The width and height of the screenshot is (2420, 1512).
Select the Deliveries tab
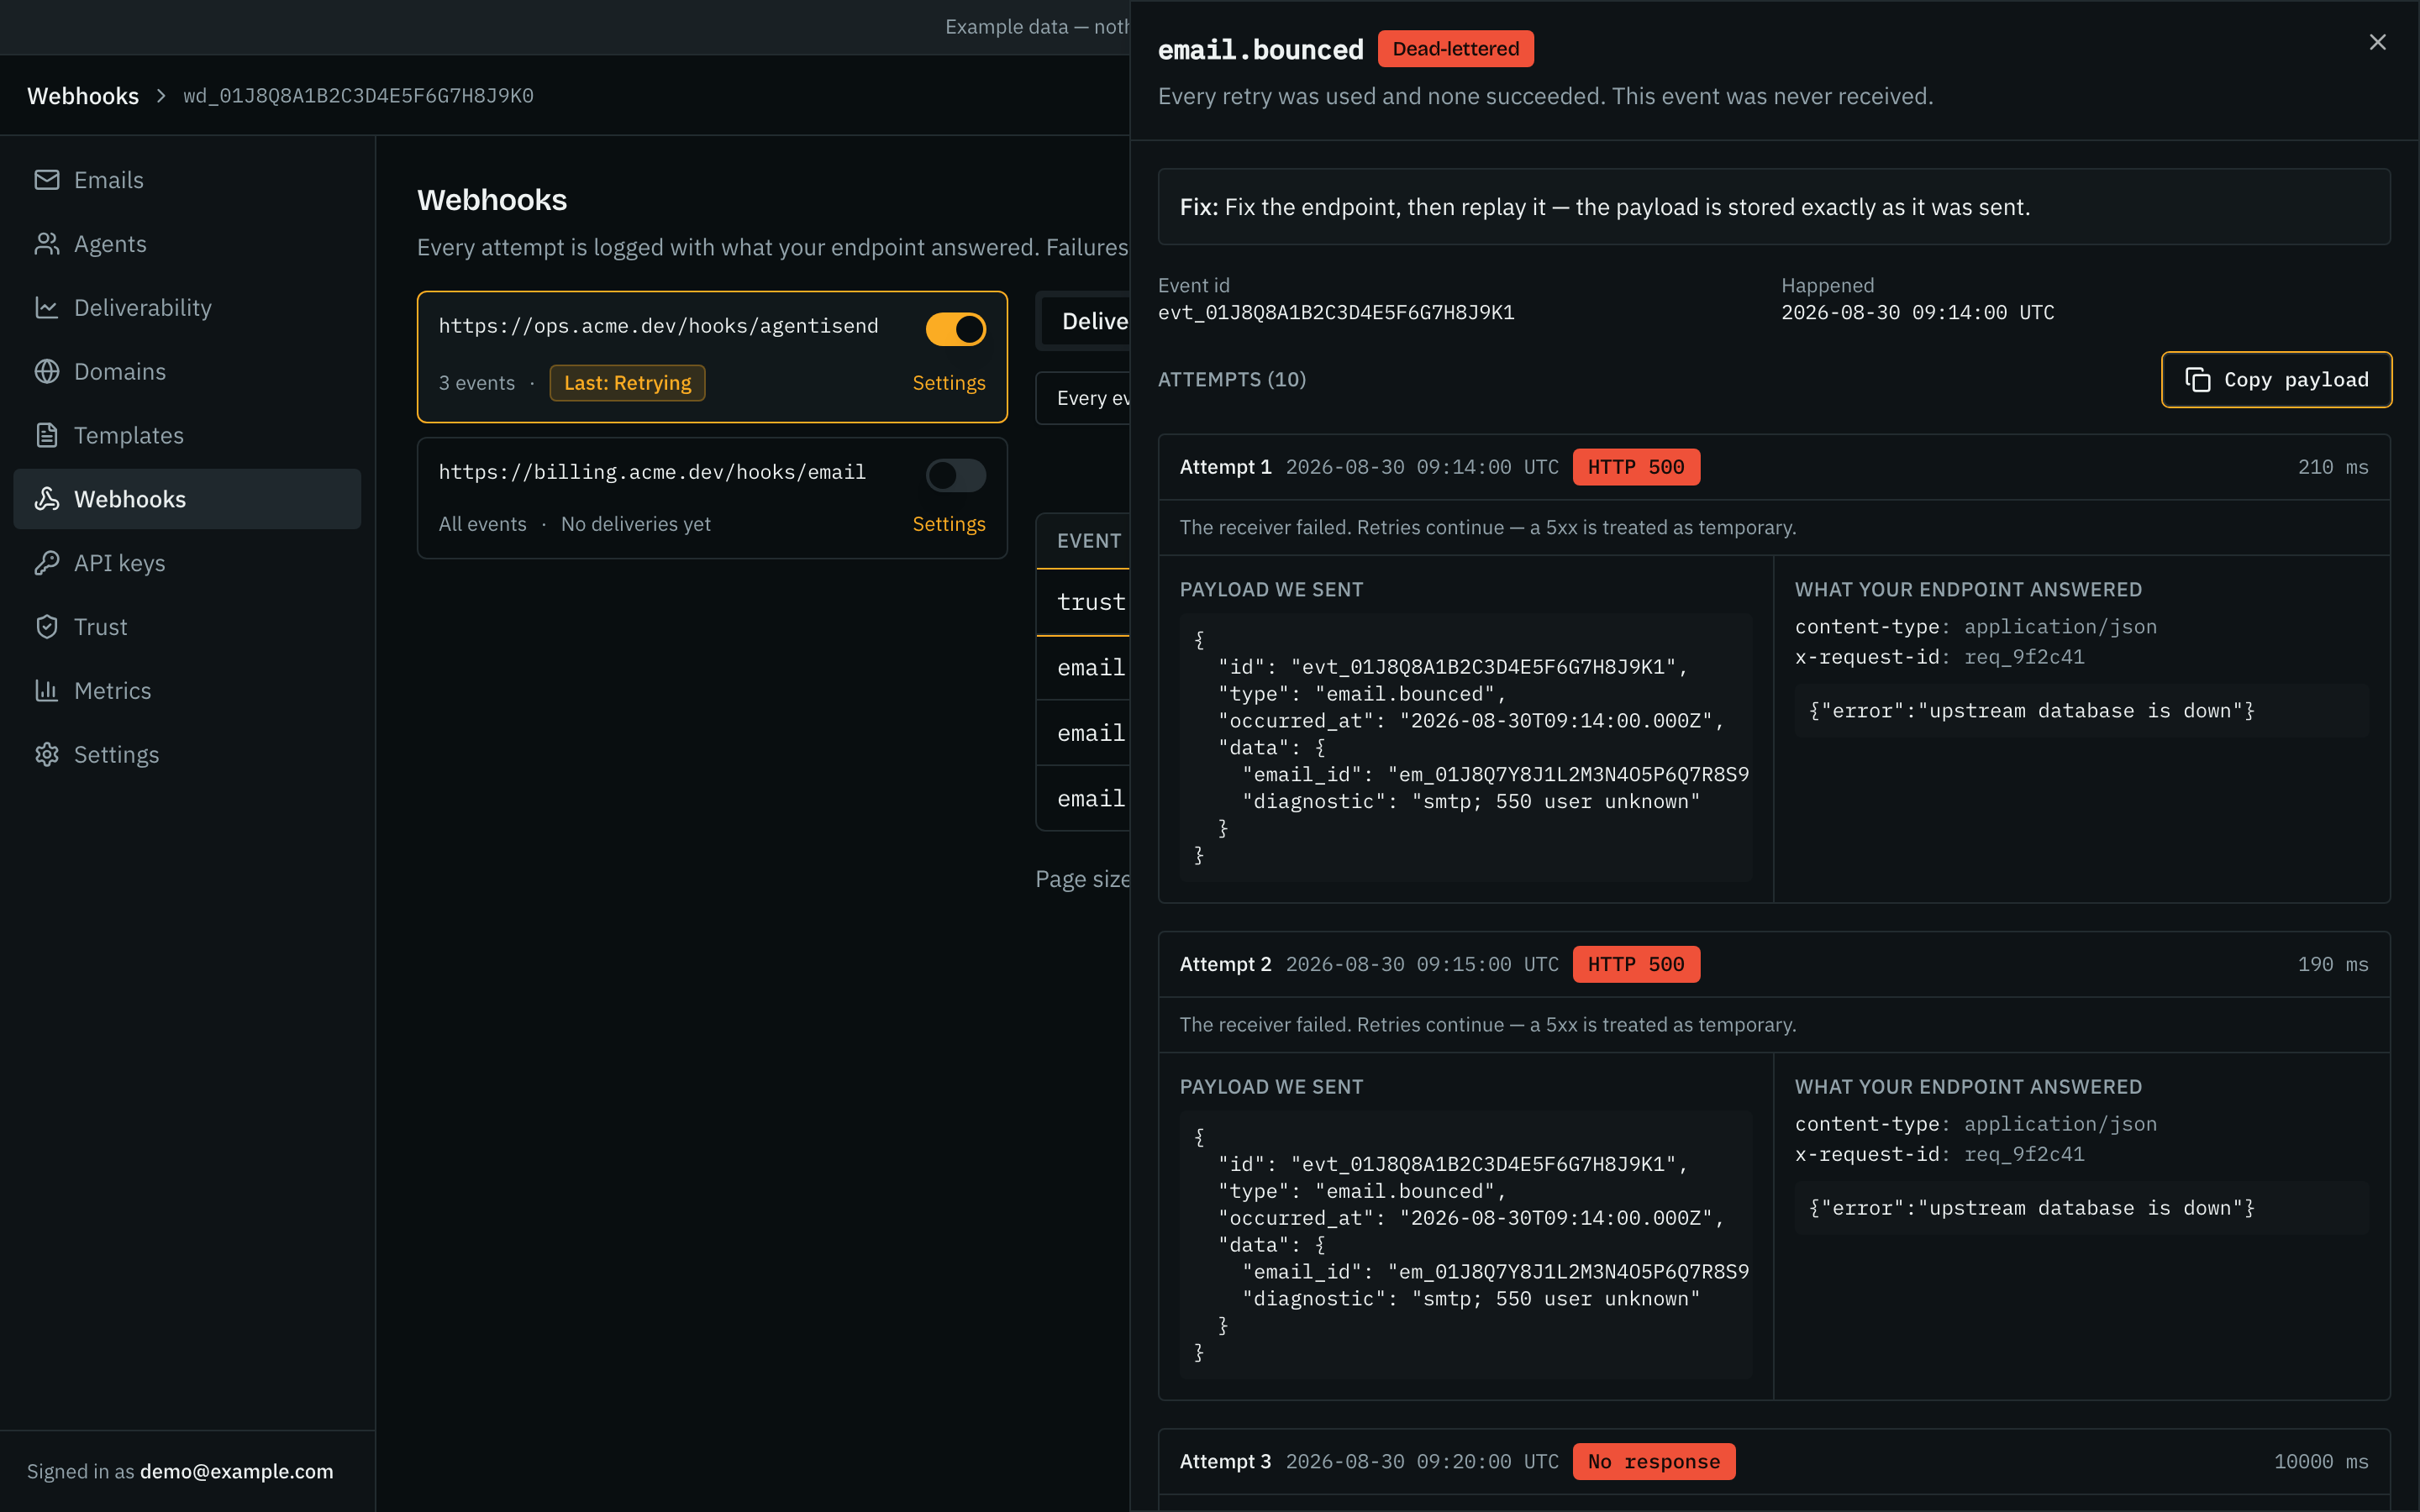(x=1087, y=321)
